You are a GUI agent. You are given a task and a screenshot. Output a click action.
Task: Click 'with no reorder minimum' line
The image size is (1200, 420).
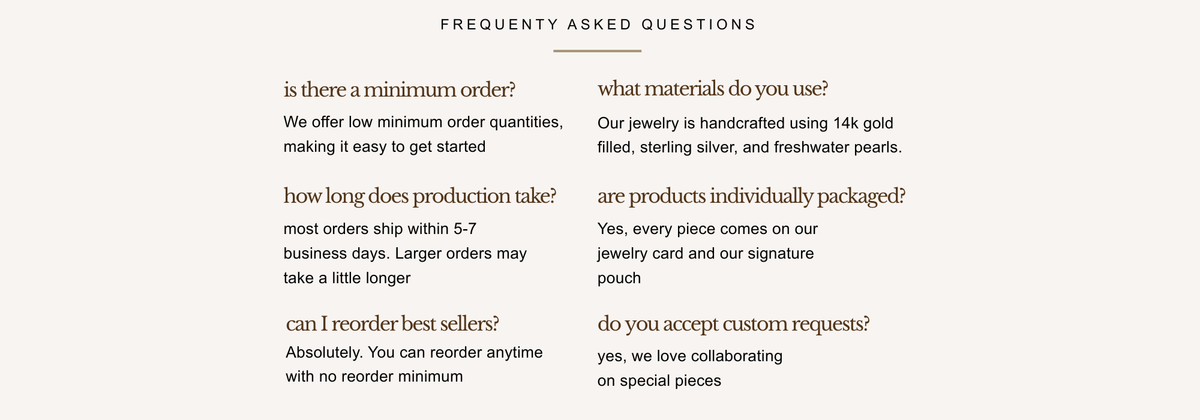[x=375, y=377]
